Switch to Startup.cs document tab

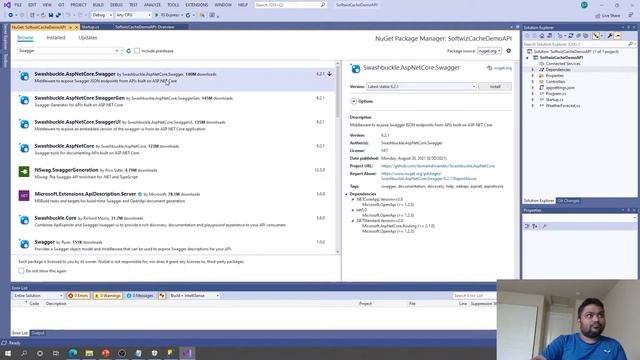pyautogui.click(x=90, y=27)
